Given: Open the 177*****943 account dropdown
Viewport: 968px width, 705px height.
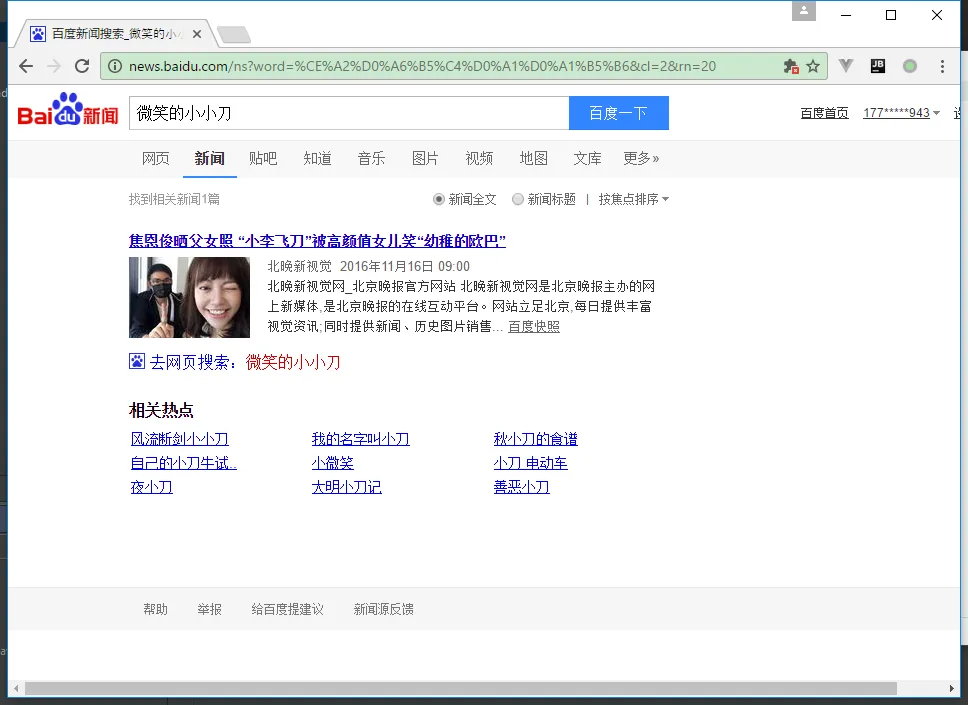Looking at the screenshot, I should 901,113.
